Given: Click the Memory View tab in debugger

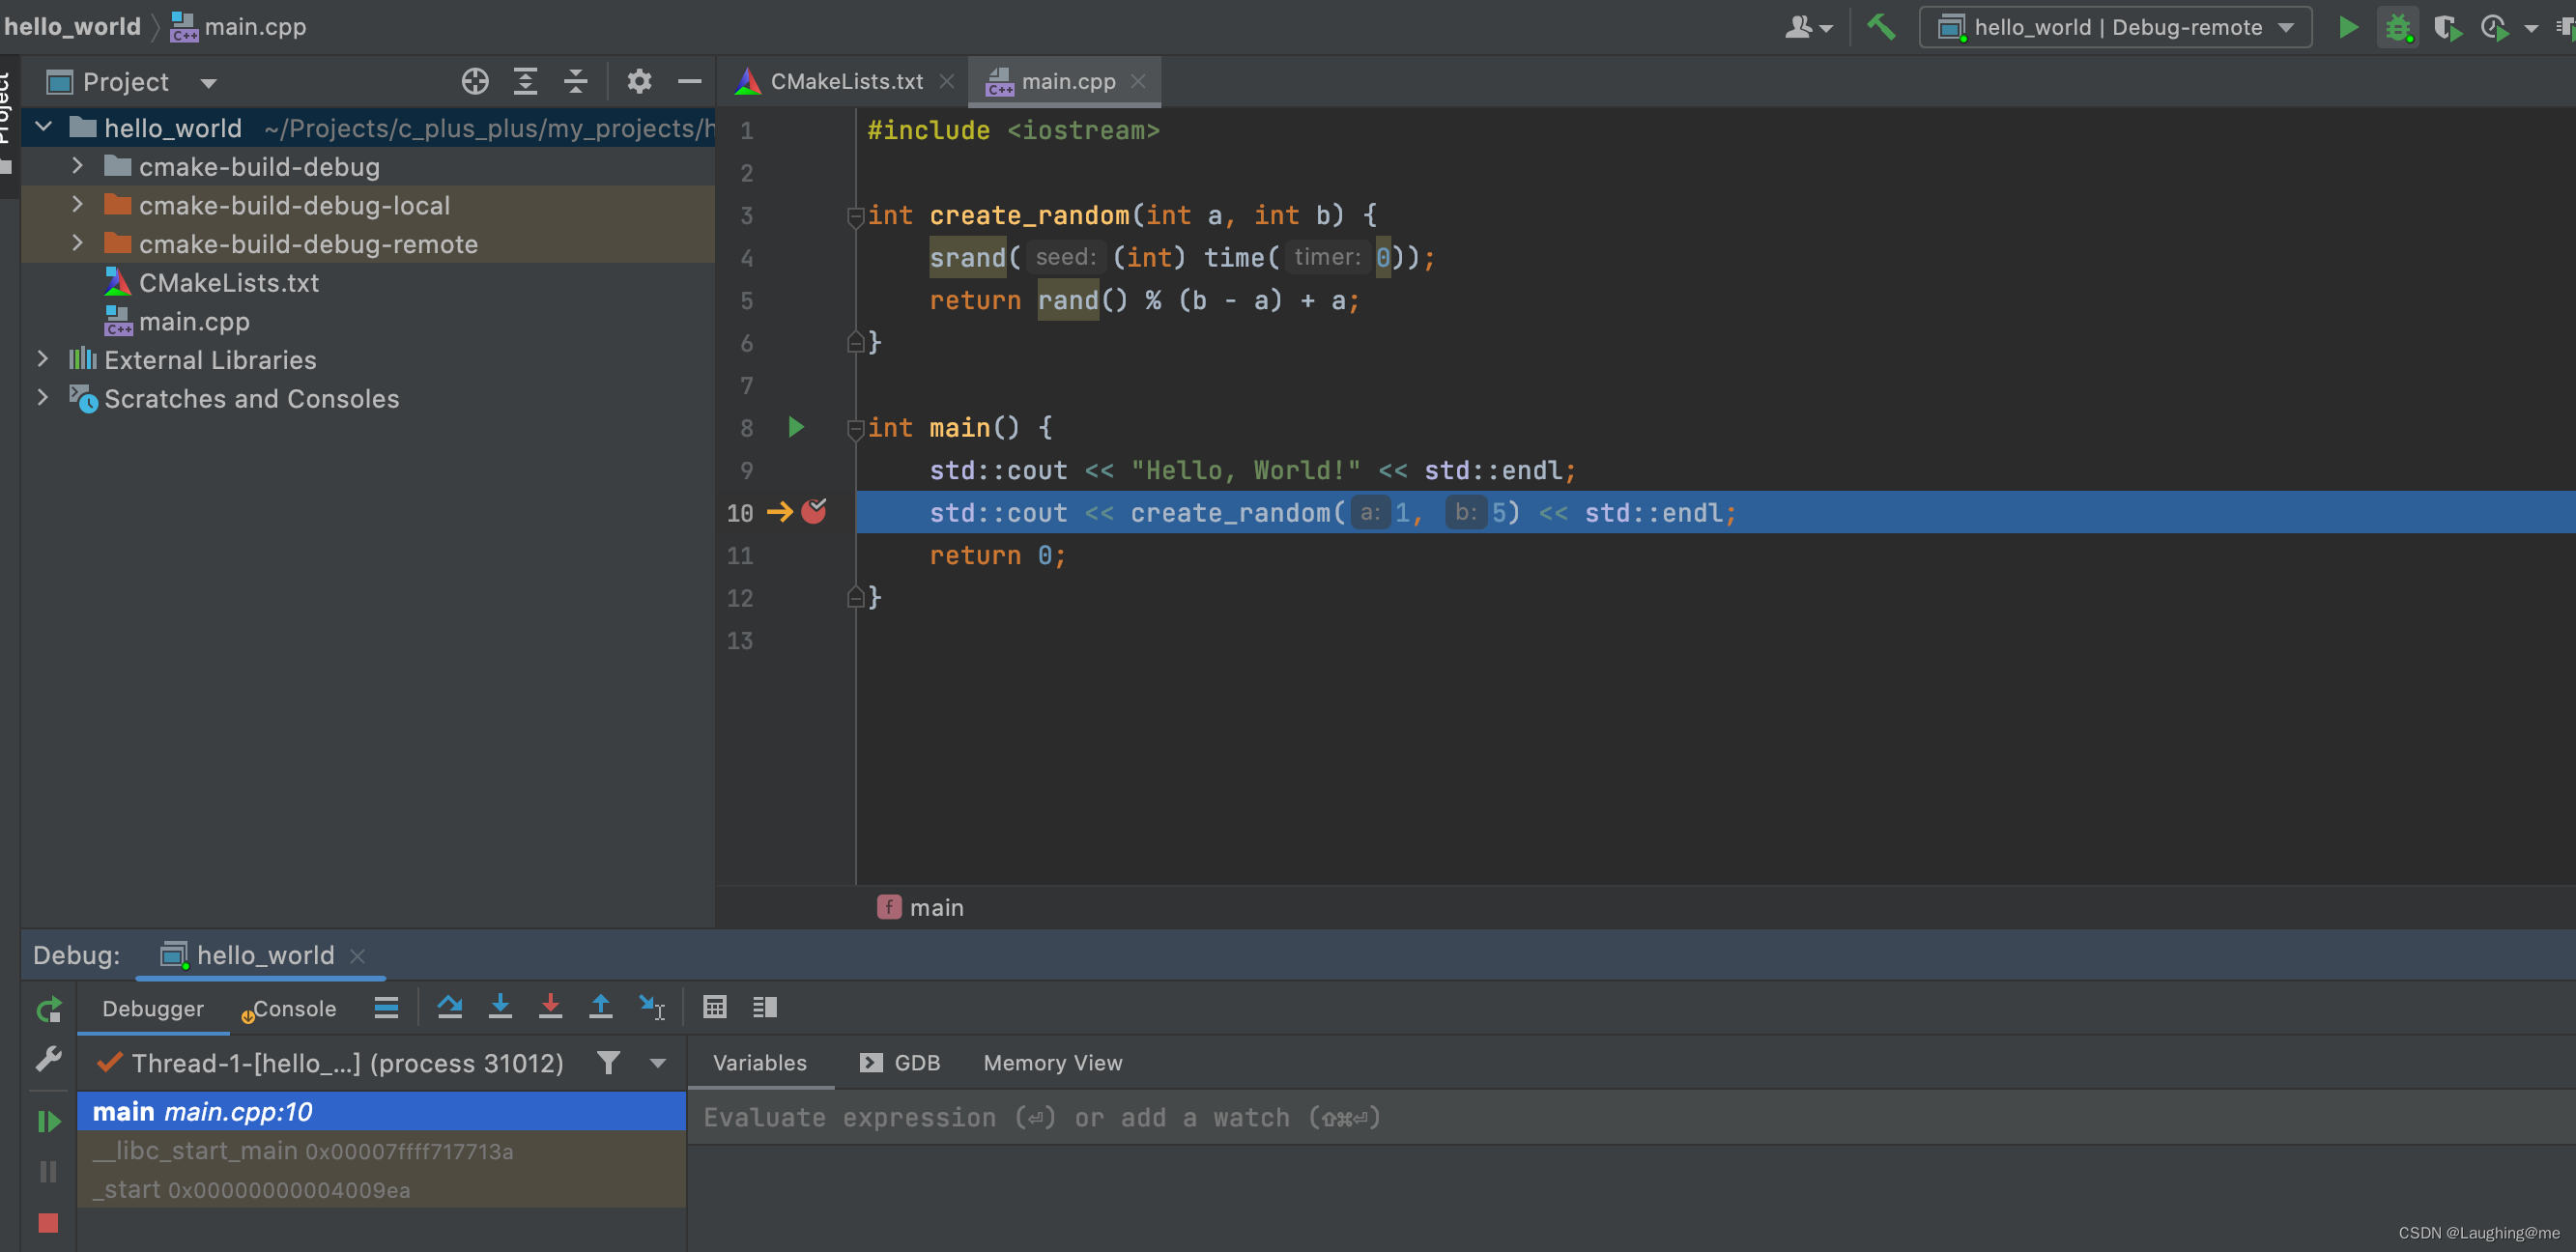Looking at the screenshot, I should click(1051, 1063).
